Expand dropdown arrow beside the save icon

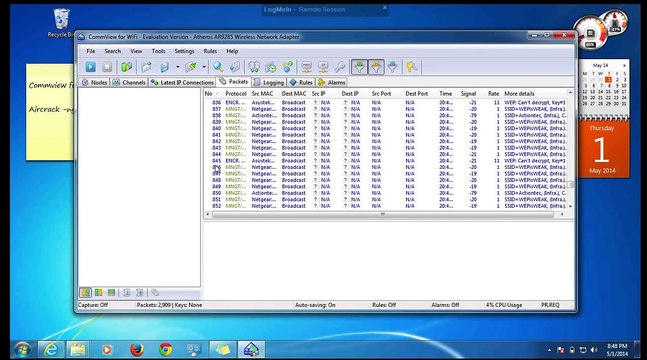(177, 67)
